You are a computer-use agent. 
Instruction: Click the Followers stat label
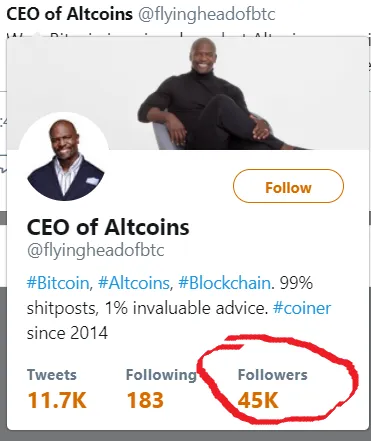click(x=273, y=375)
